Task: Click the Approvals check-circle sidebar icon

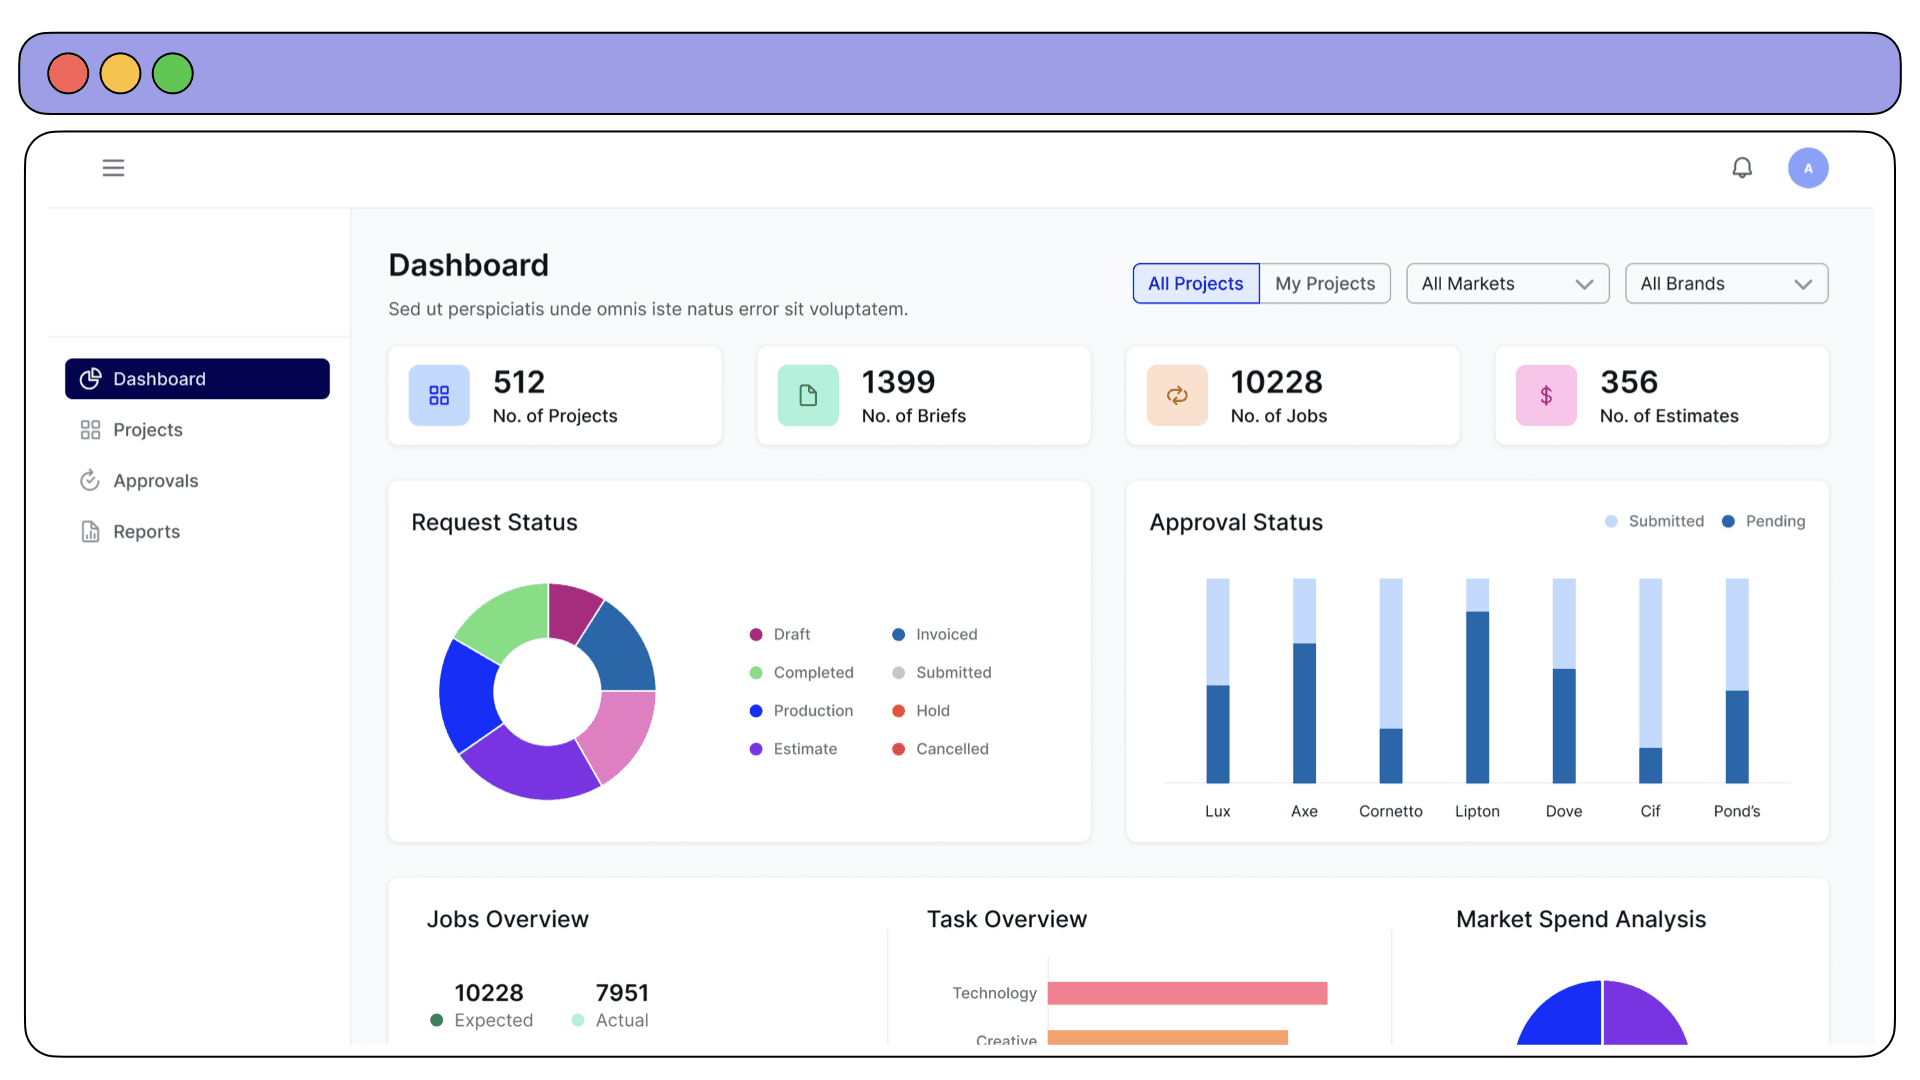Action: tap(90, 481)
